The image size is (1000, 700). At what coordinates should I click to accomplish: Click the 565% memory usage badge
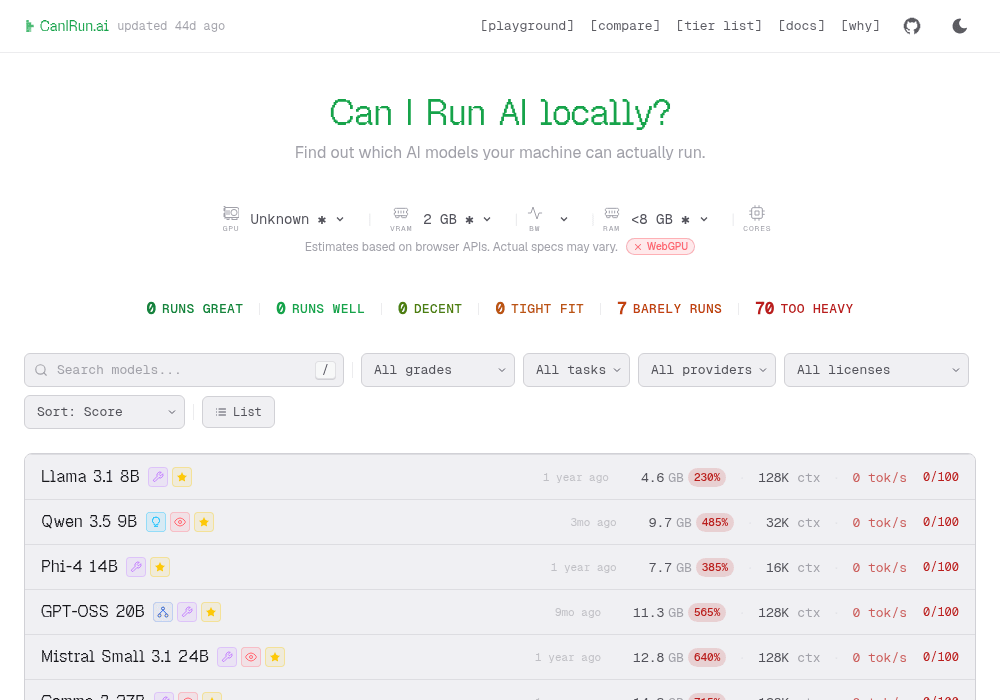pyautogui.click(x=707, y=612)
